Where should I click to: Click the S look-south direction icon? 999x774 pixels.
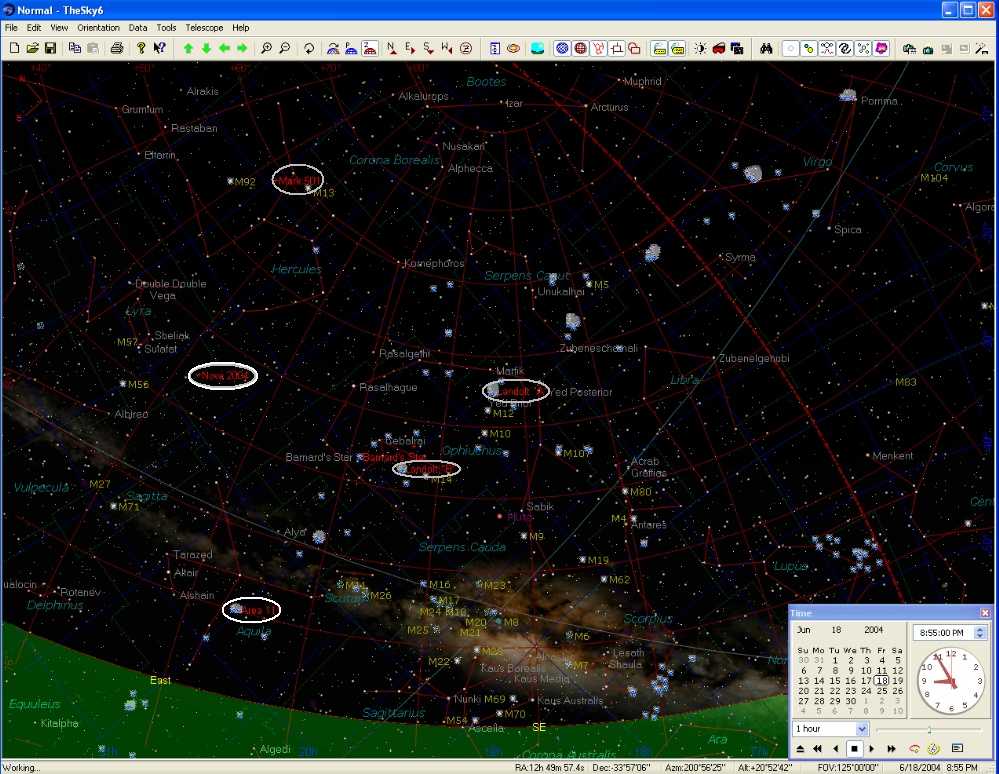coord(428,47)
